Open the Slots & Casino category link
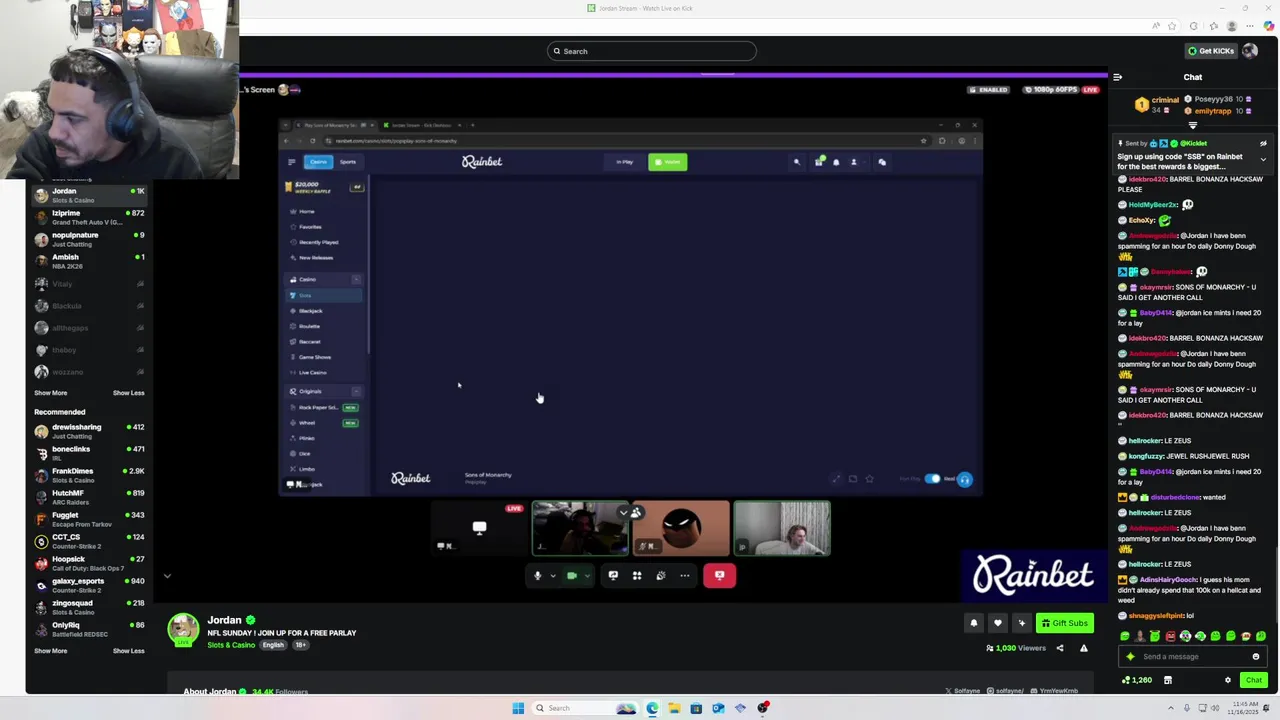Screen dimensions: 1280x720 point(231,645)
